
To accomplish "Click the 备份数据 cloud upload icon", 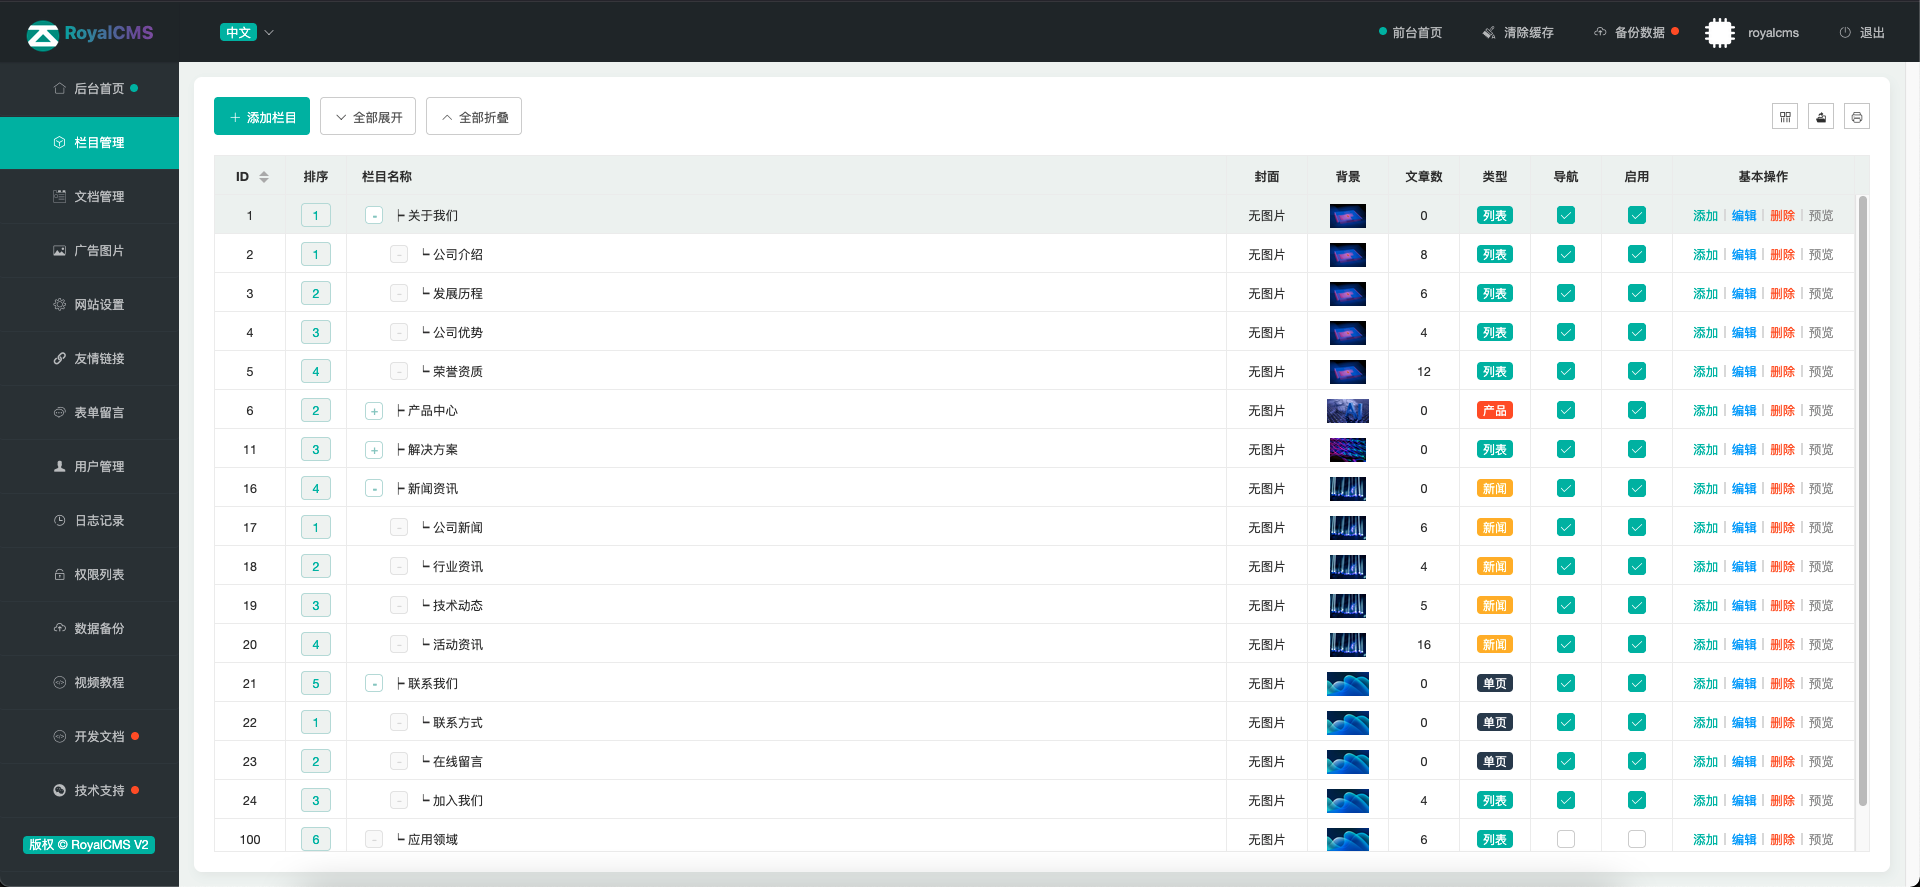I will click(1600, 32).
